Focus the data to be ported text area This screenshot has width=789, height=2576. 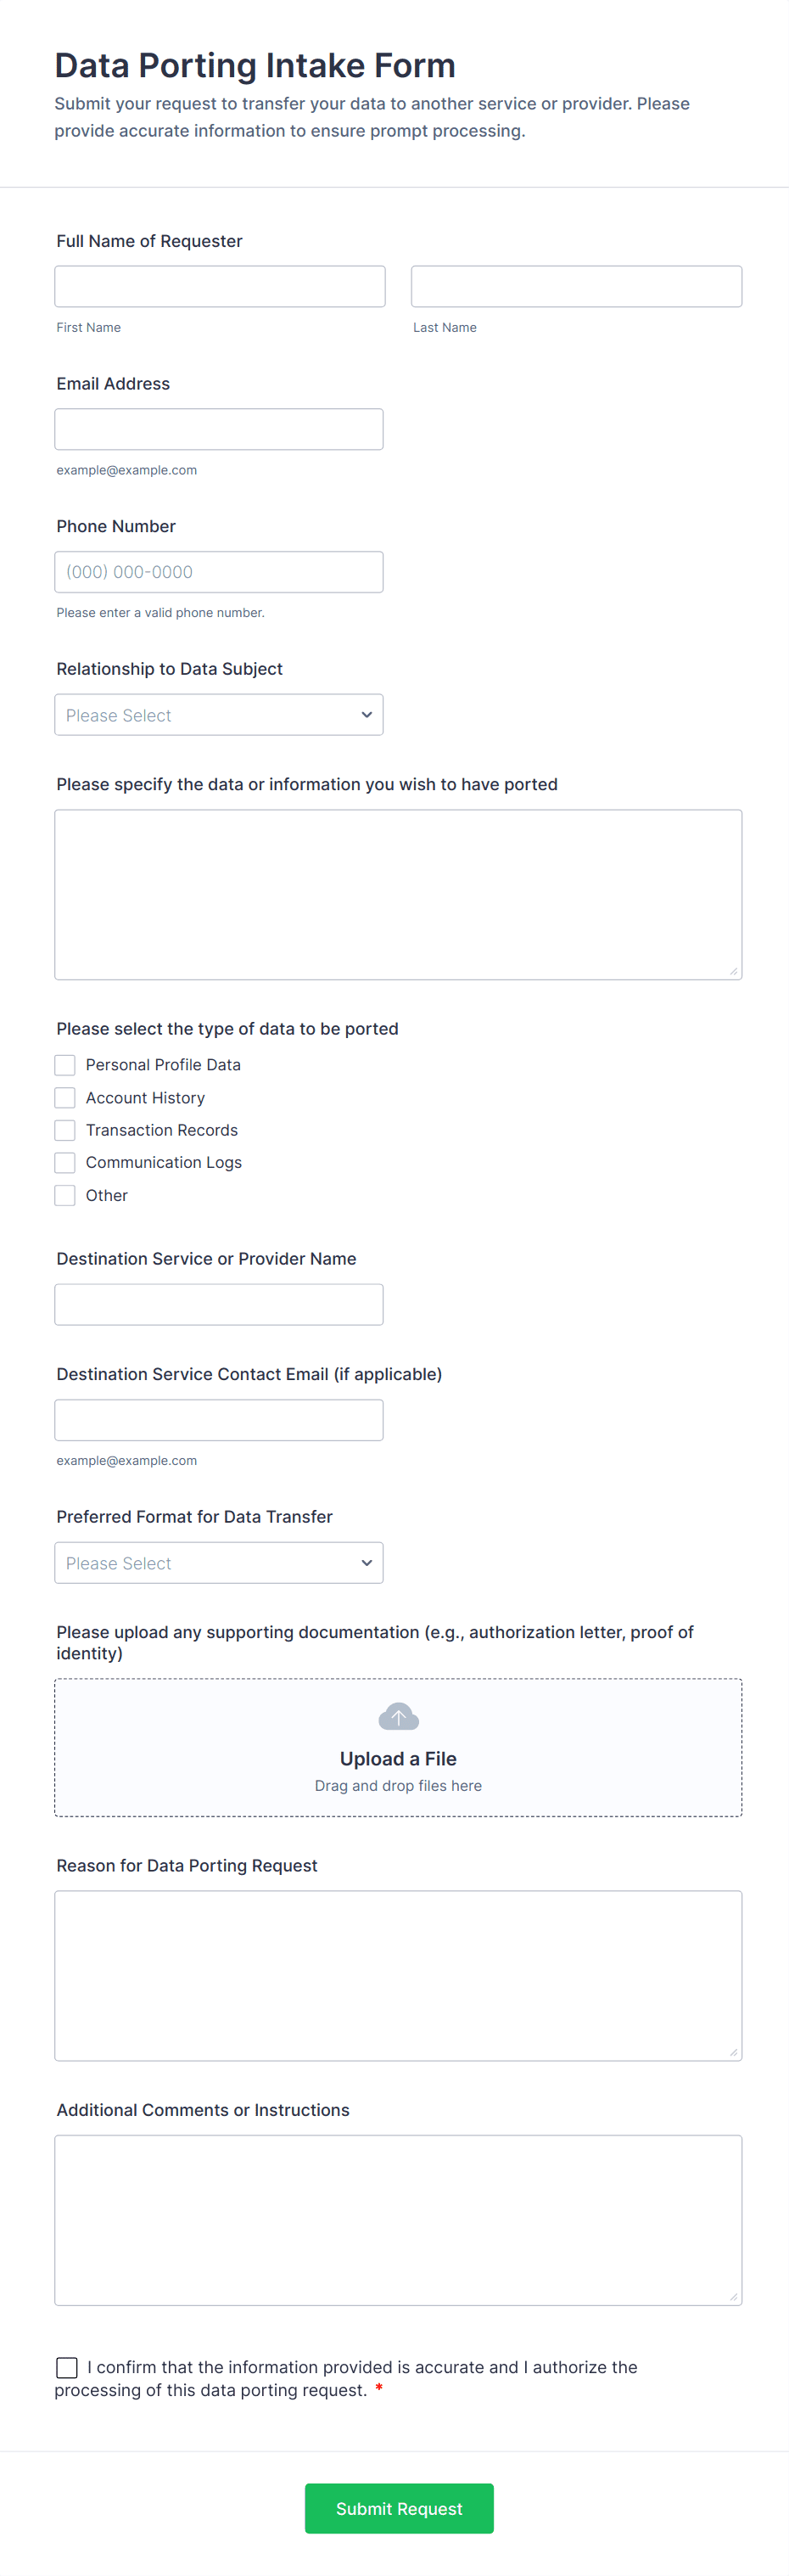(398, 895)
